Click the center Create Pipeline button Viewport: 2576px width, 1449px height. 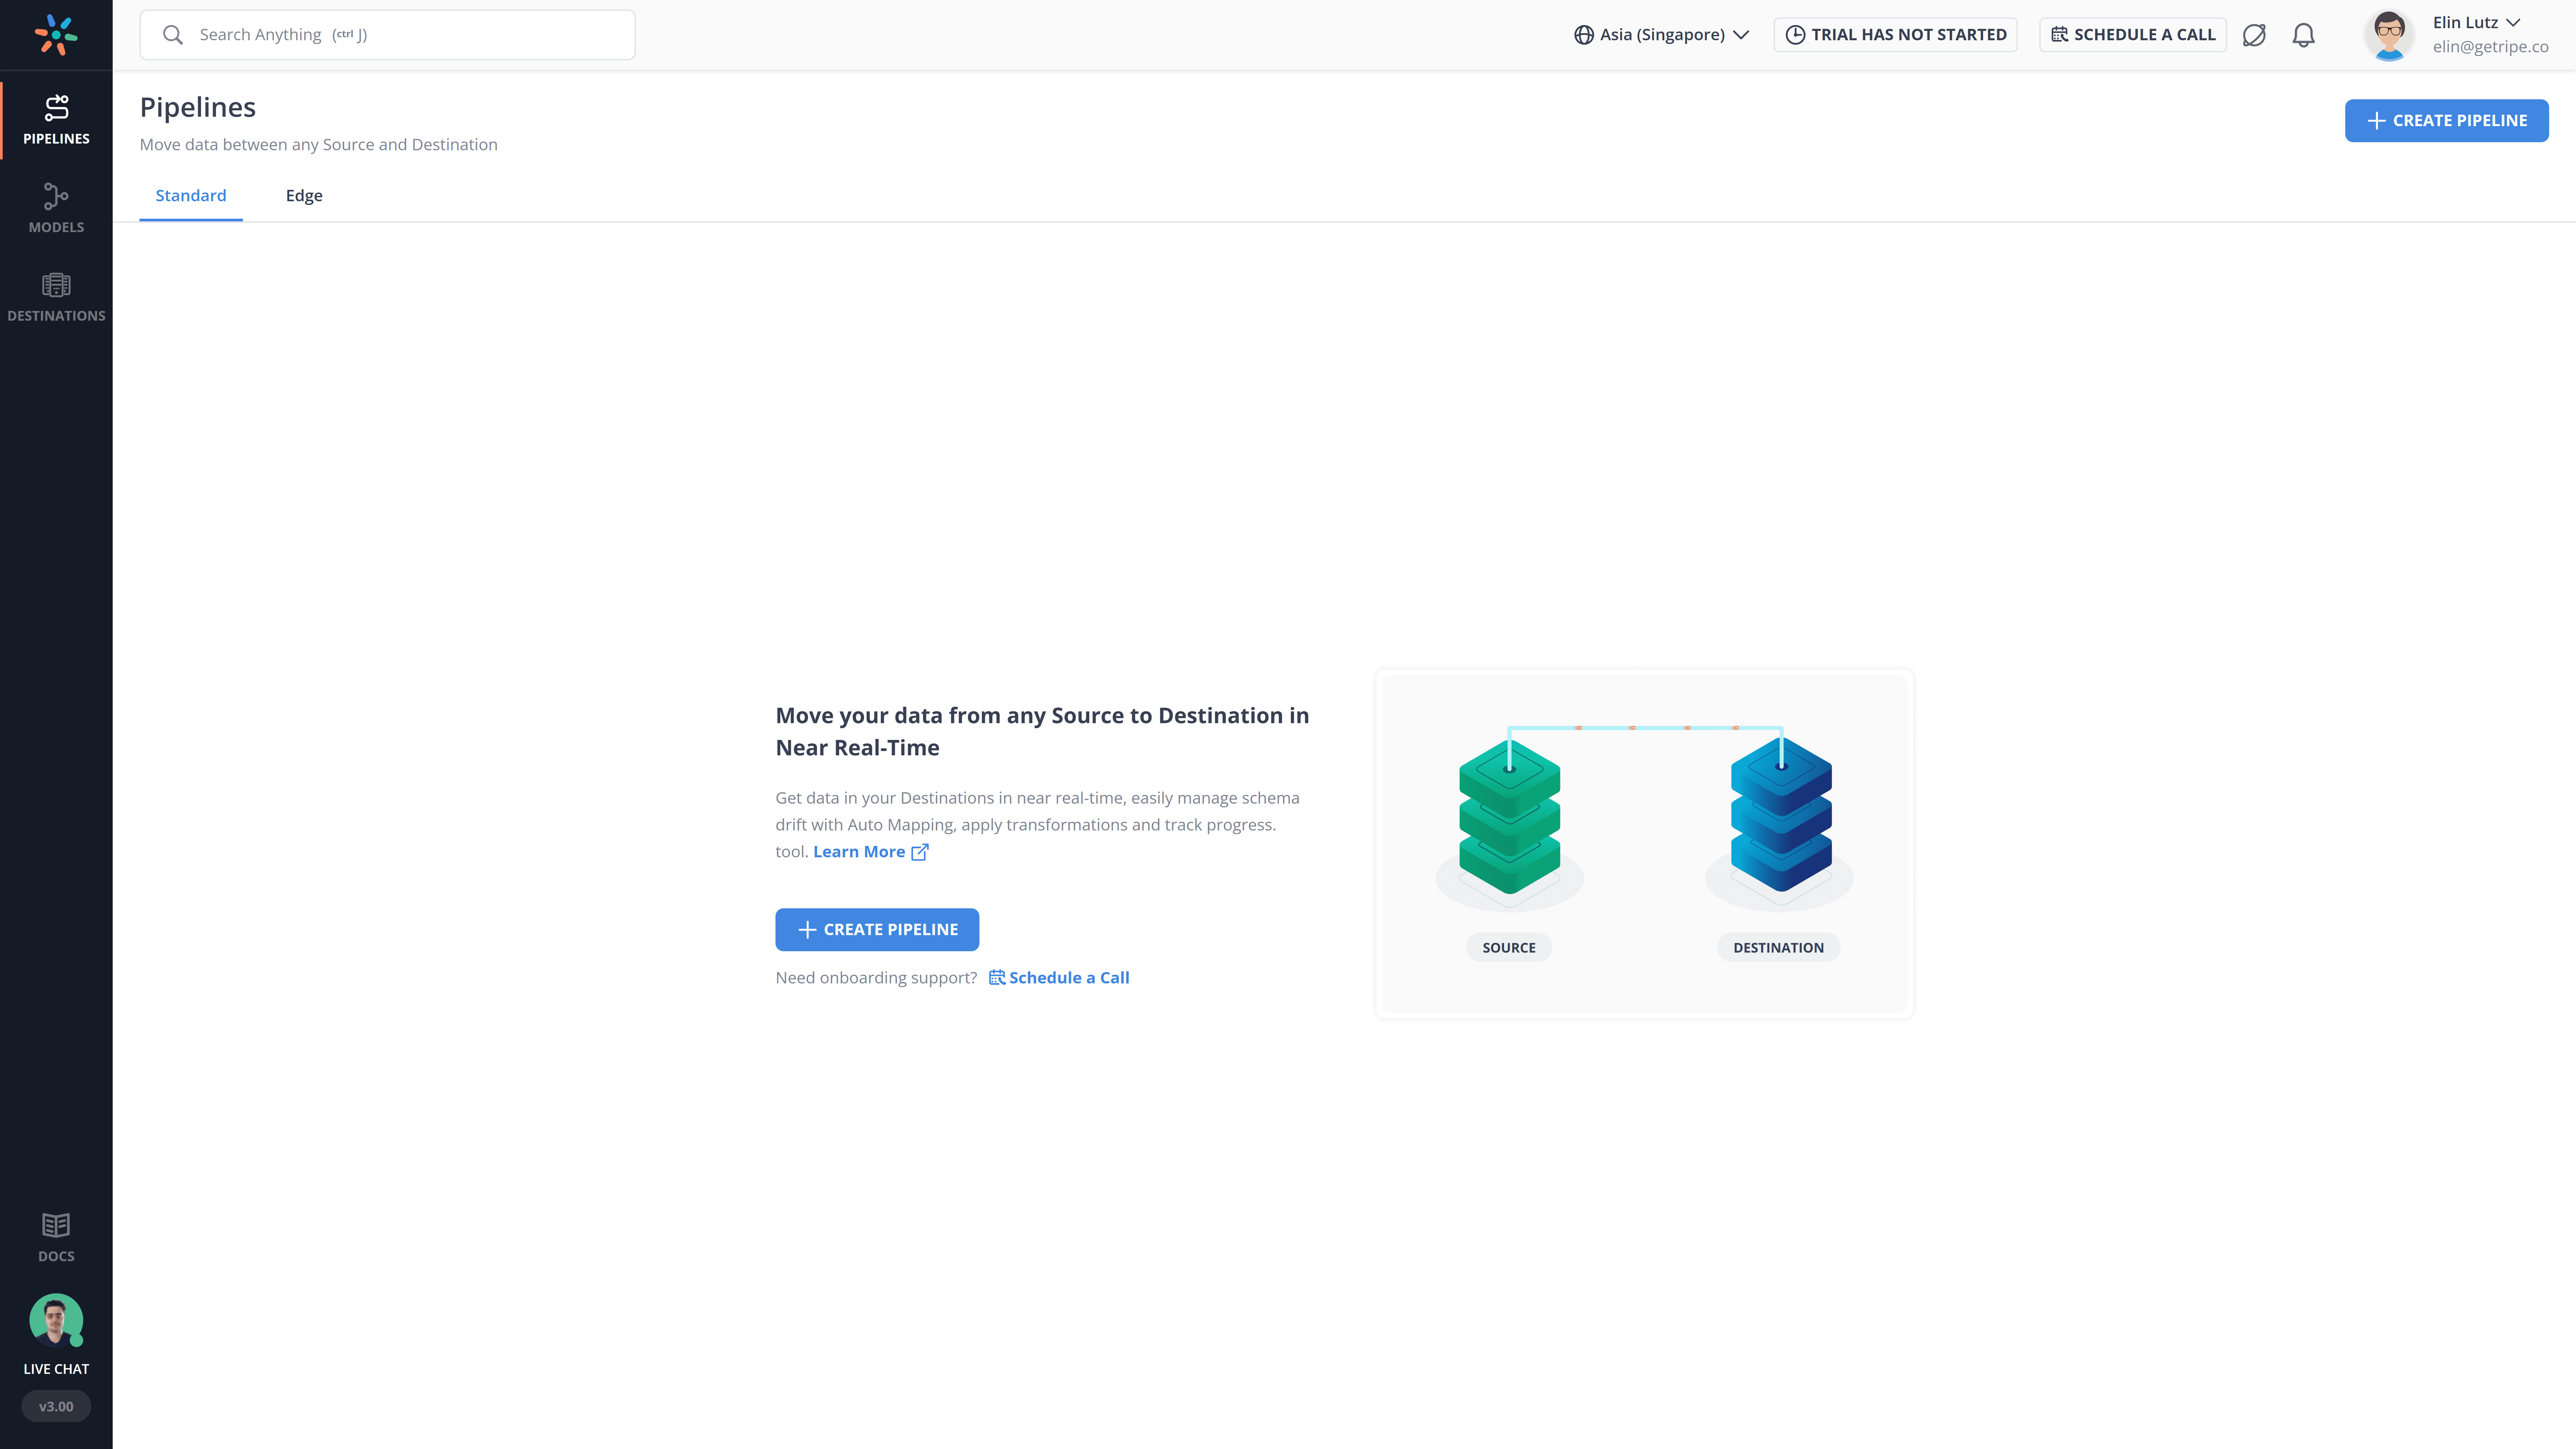[x=877, y=930]
